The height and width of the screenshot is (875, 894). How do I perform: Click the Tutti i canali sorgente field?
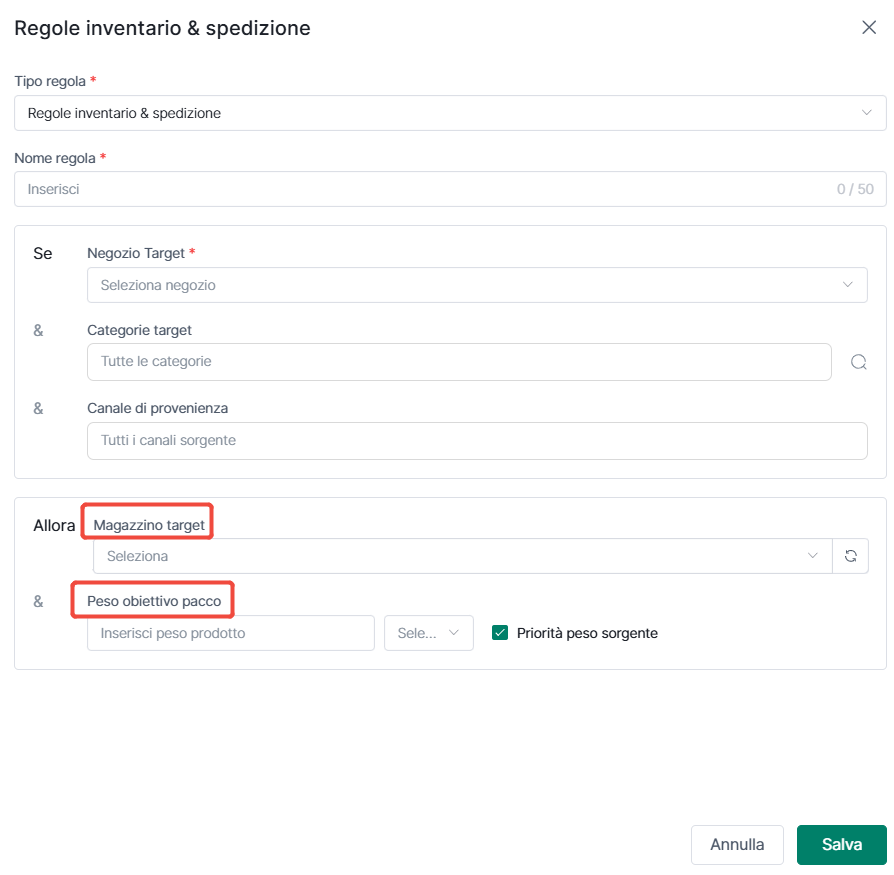(x=477, y=441)
